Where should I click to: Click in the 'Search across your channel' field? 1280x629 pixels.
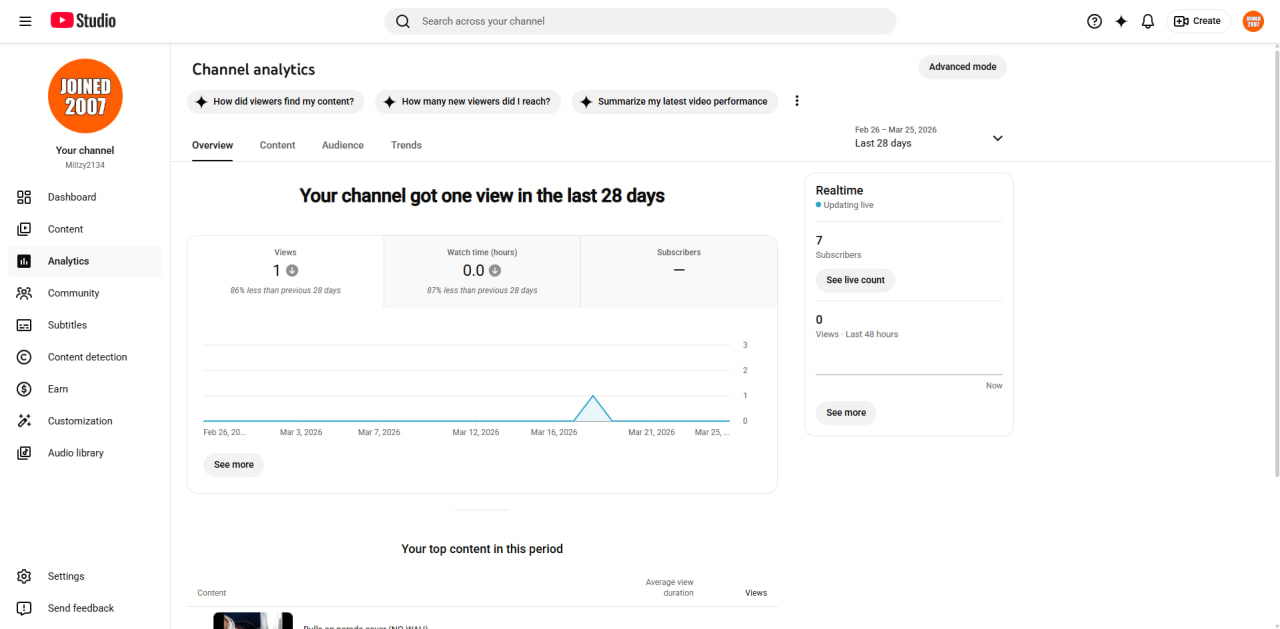click(640, 21)
